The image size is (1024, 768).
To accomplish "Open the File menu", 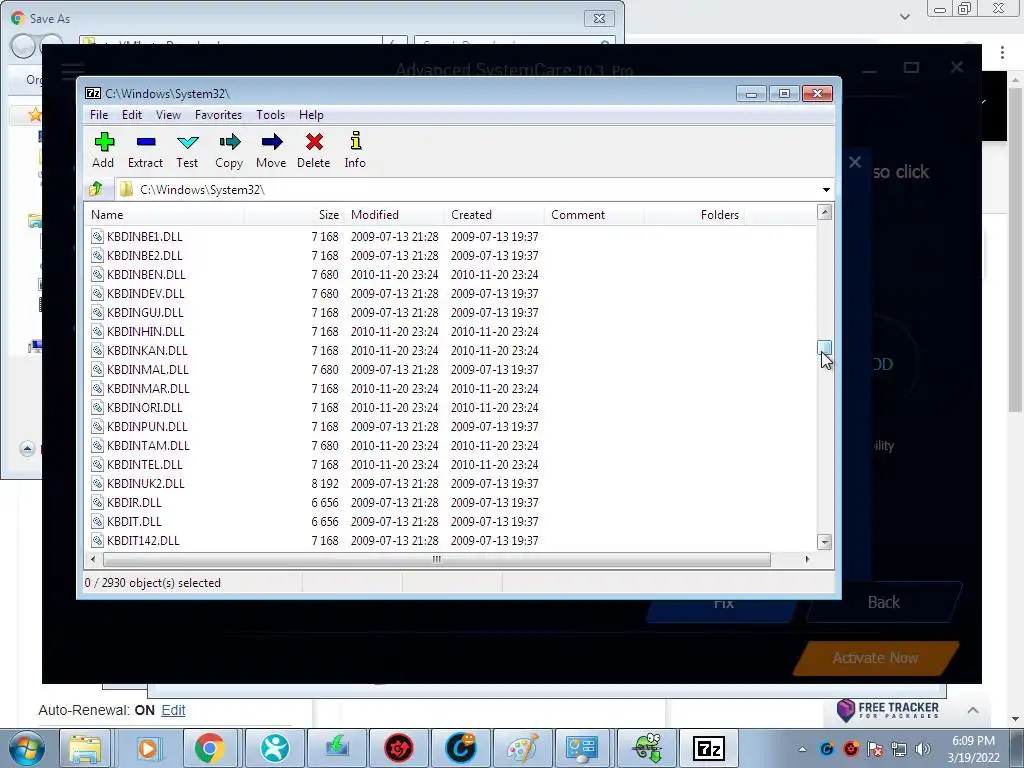I will pyautogui.click(x=99, y=115).
